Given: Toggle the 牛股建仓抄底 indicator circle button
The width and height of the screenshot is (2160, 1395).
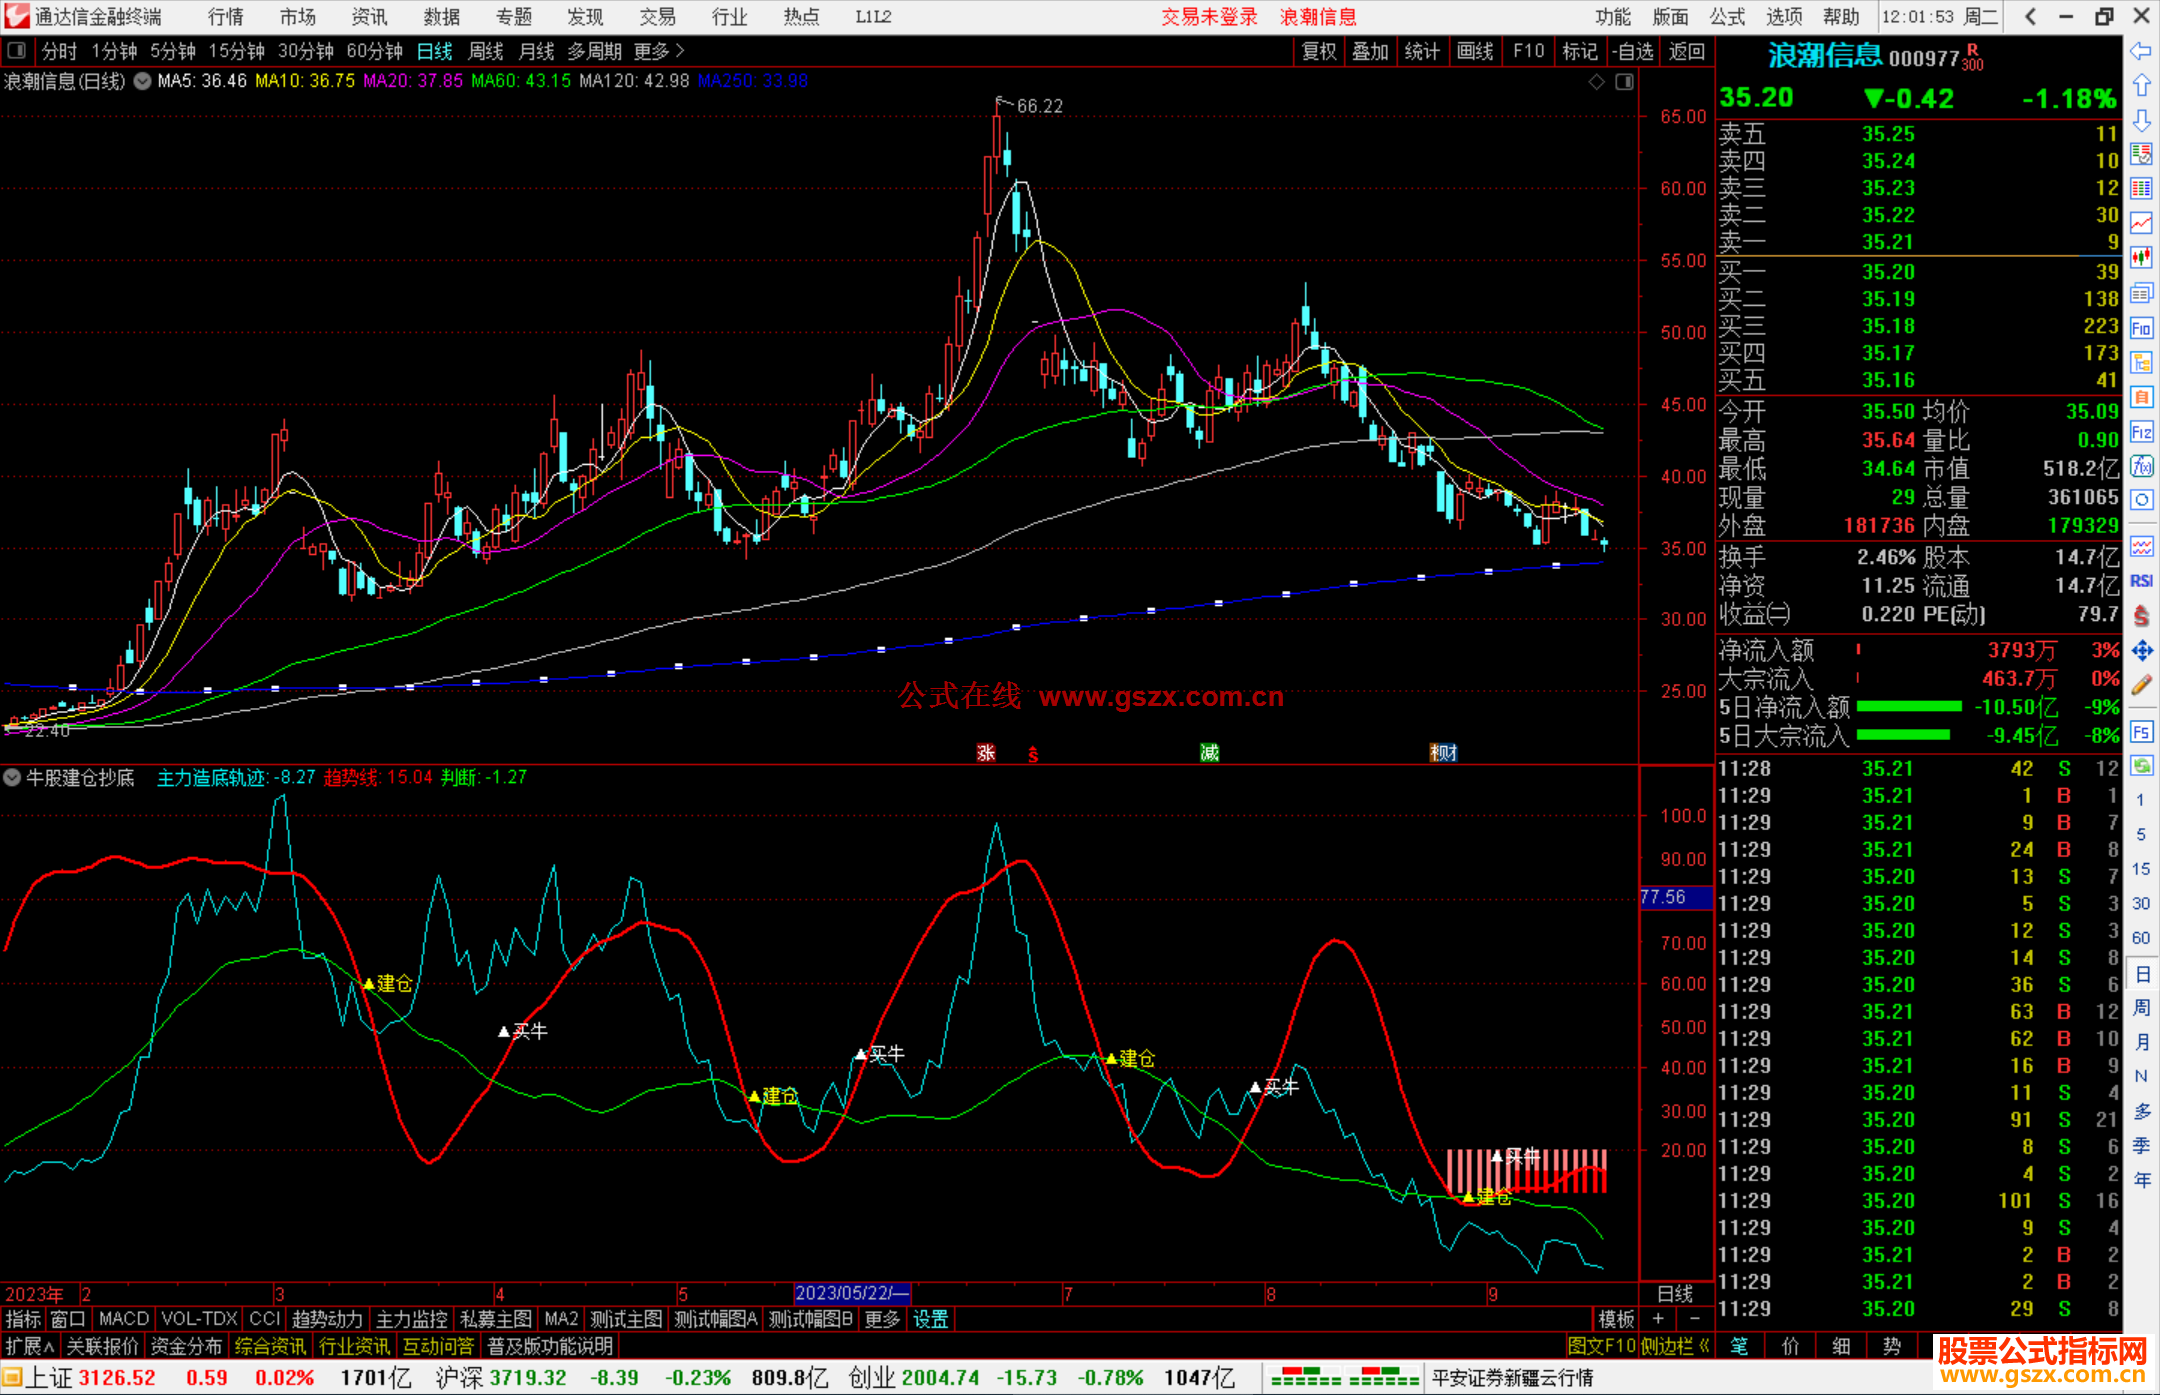Looking at the screenshot, I should pos(12,777).
